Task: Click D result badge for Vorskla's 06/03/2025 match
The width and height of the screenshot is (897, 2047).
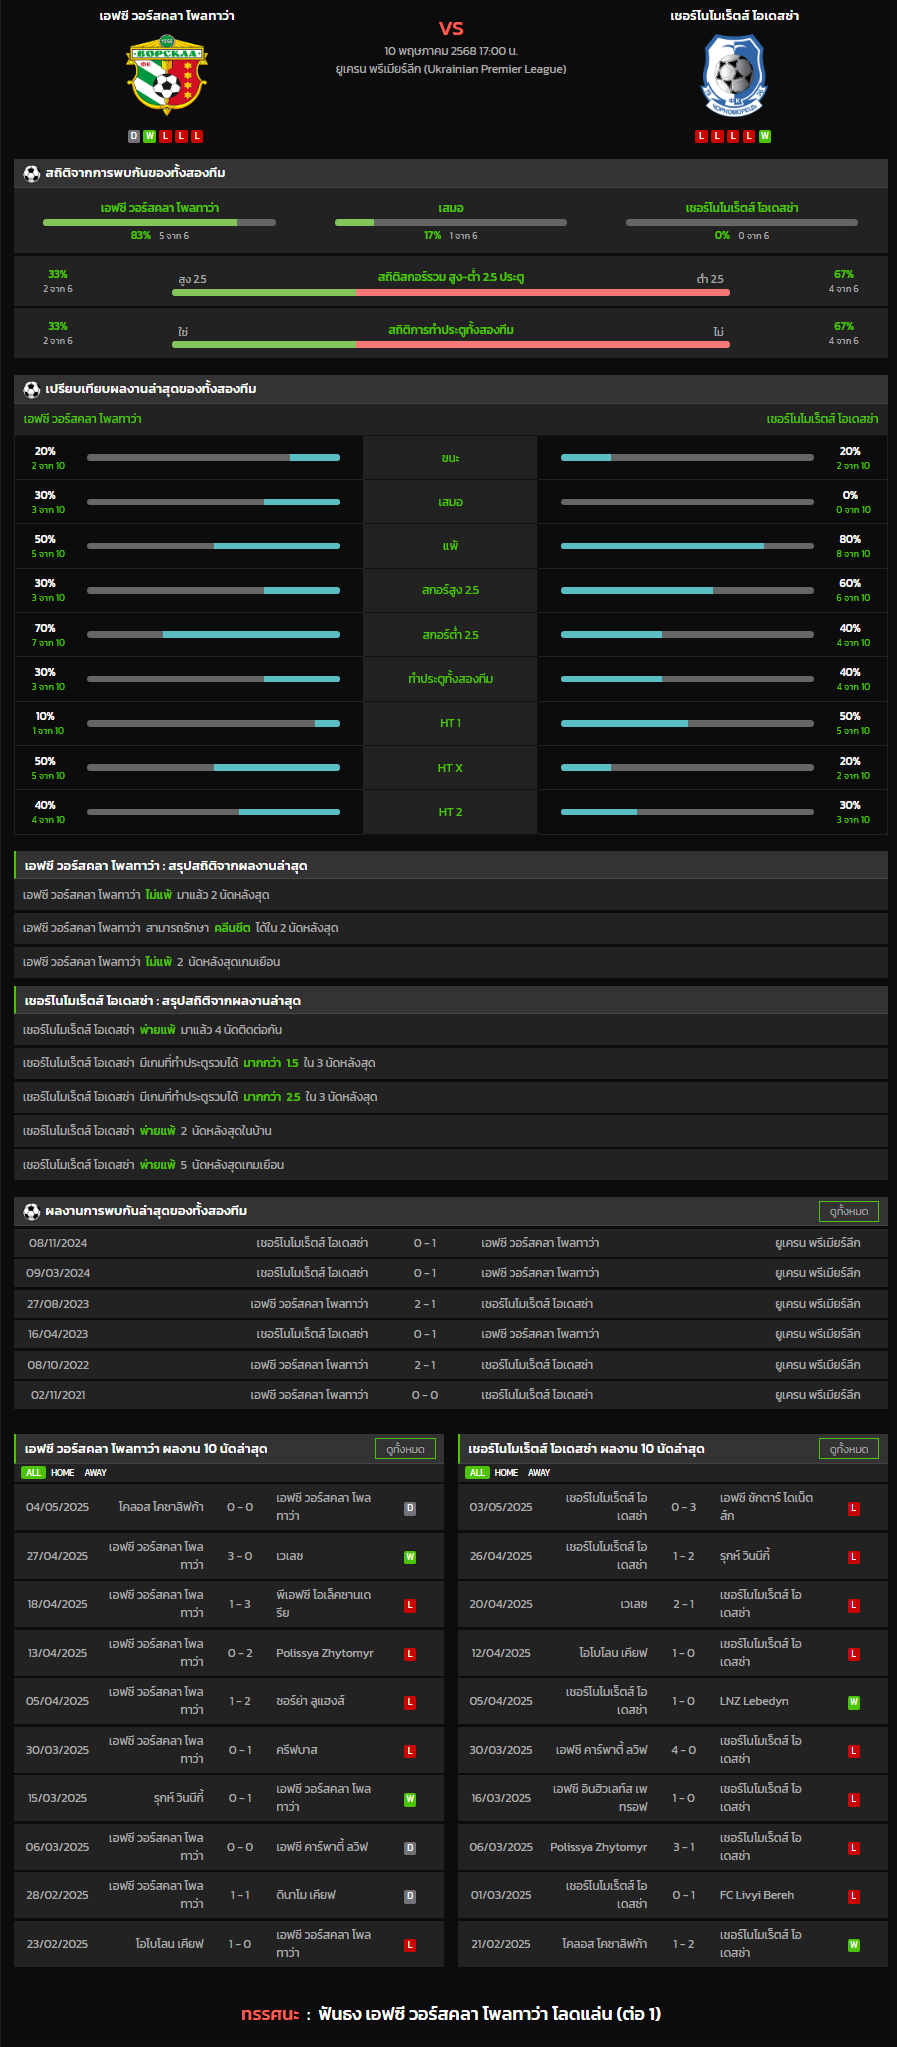Action: pyautogui.click(x=410, y=1848)
